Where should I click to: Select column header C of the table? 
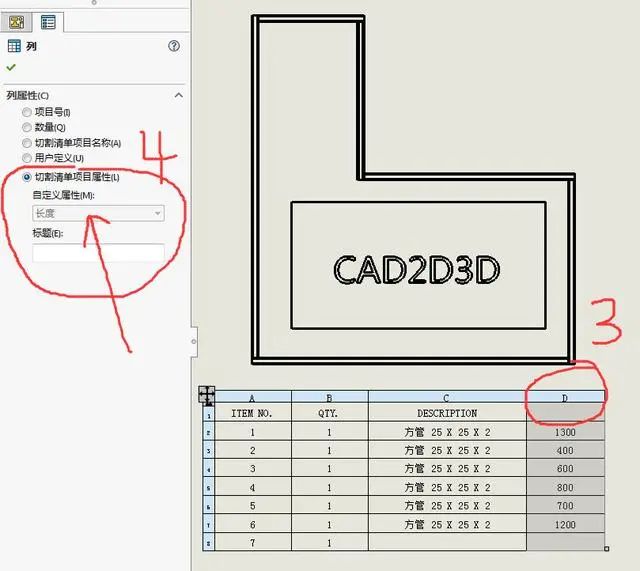447,398
